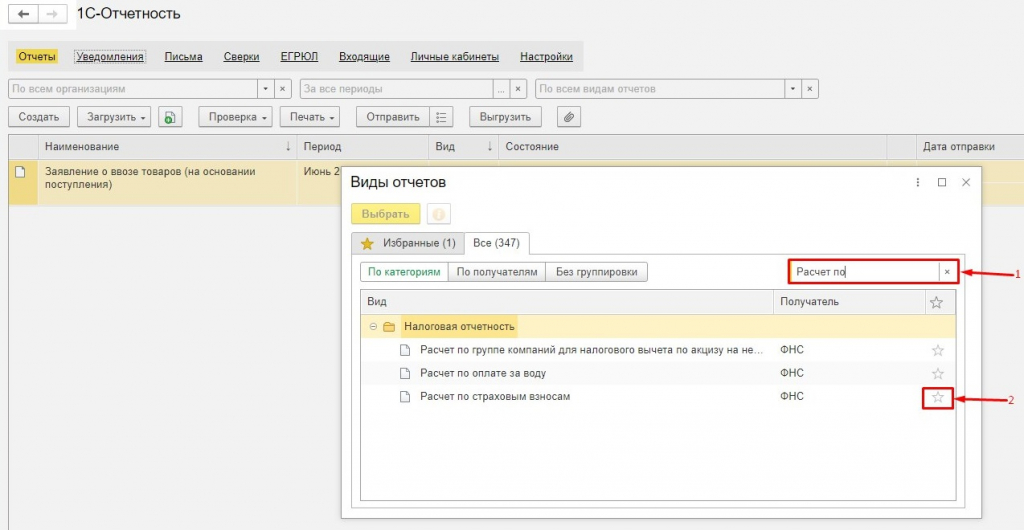1024x530 pixels.
Task: Select Без группировки option
Action: [x=597, y=272]
